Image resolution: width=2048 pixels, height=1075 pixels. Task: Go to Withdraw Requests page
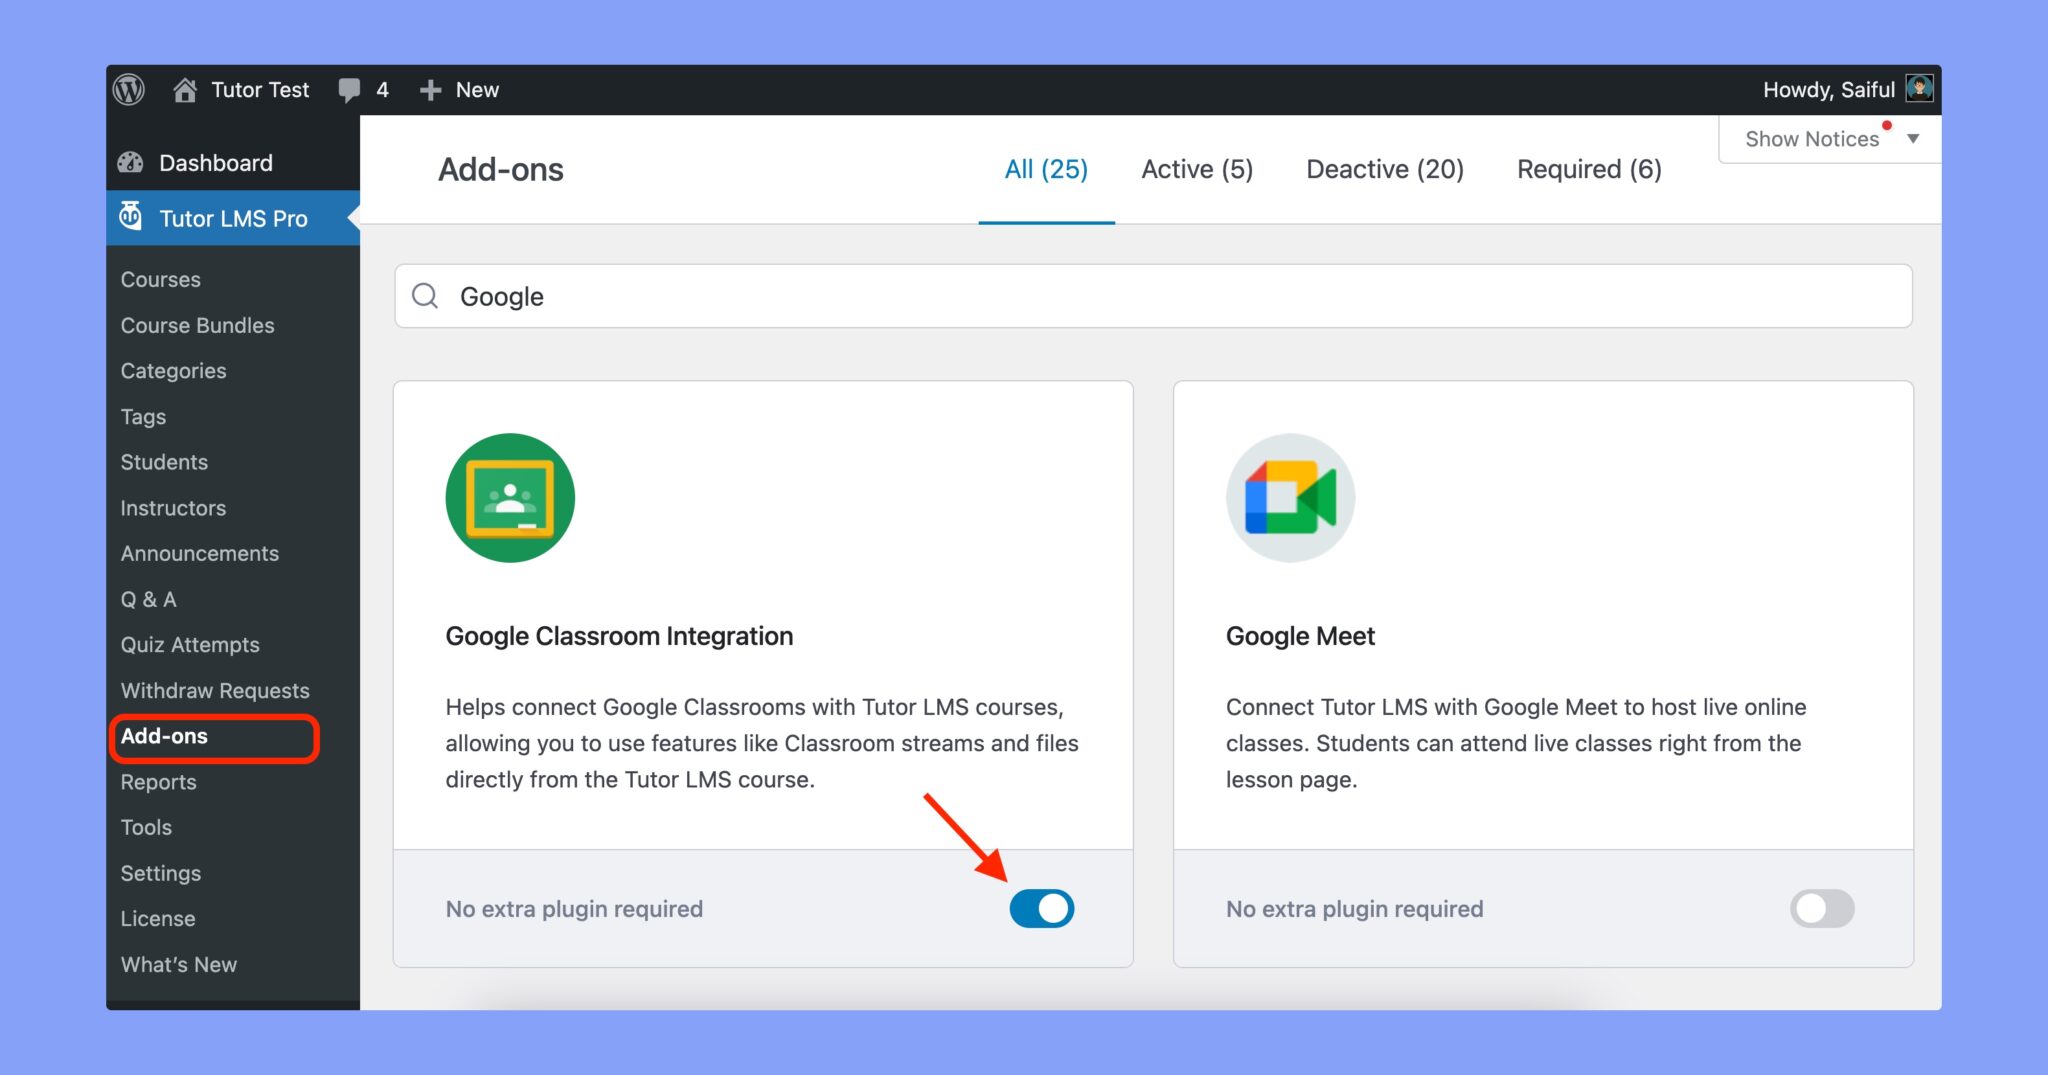[214, 690]
